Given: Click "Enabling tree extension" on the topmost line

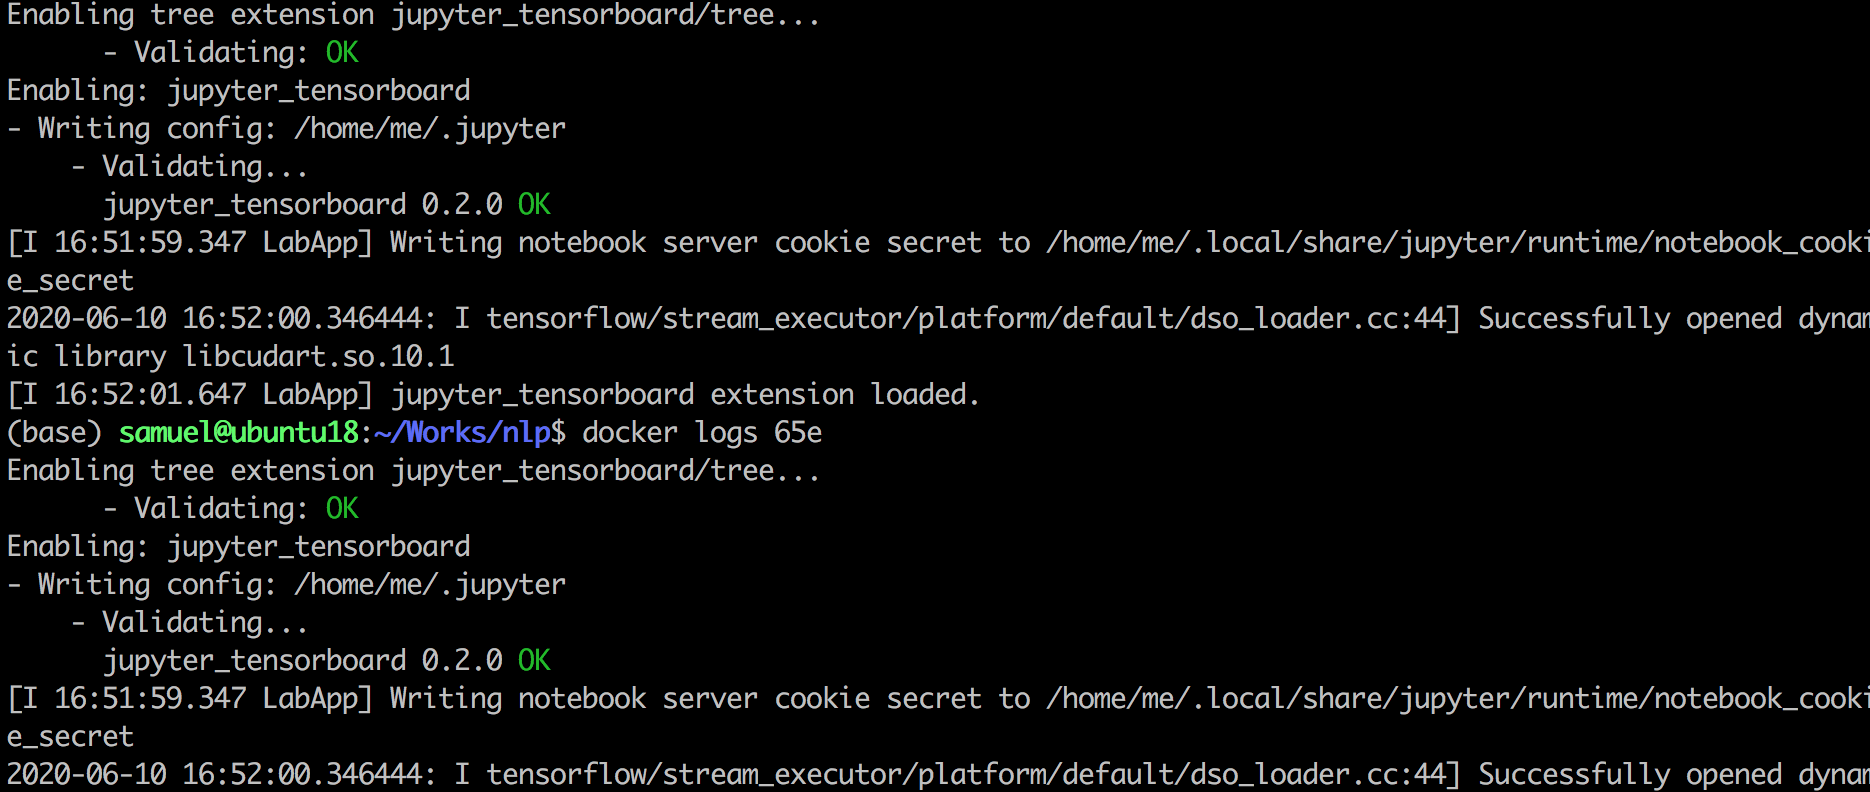Looking at the screenshot, I should (x=190, y=14).
